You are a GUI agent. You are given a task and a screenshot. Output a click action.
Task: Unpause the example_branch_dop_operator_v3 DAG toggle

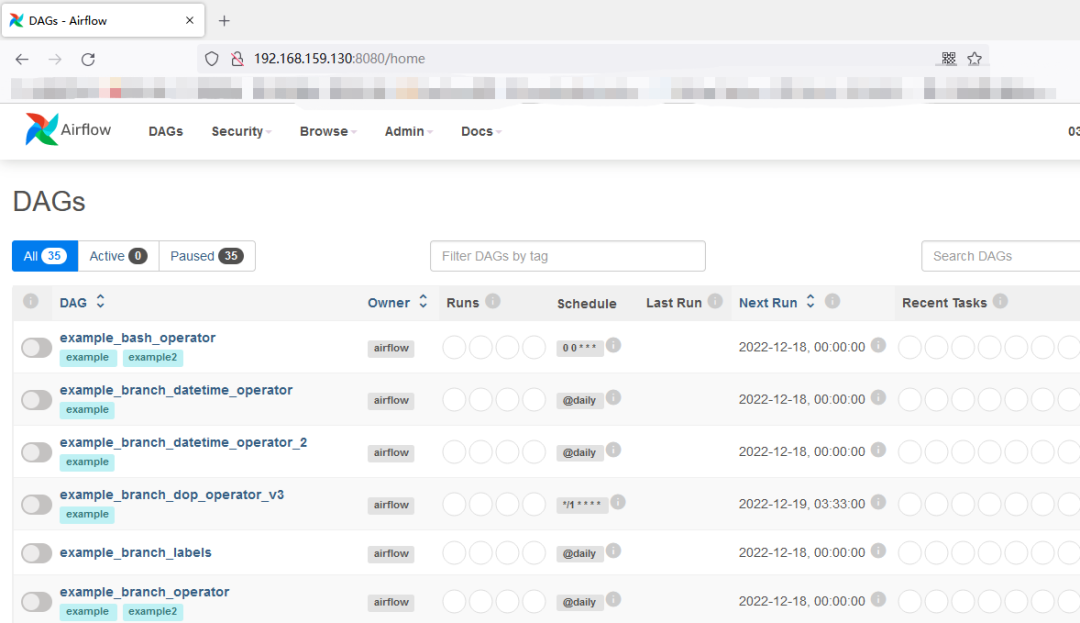tap(37, 505)
